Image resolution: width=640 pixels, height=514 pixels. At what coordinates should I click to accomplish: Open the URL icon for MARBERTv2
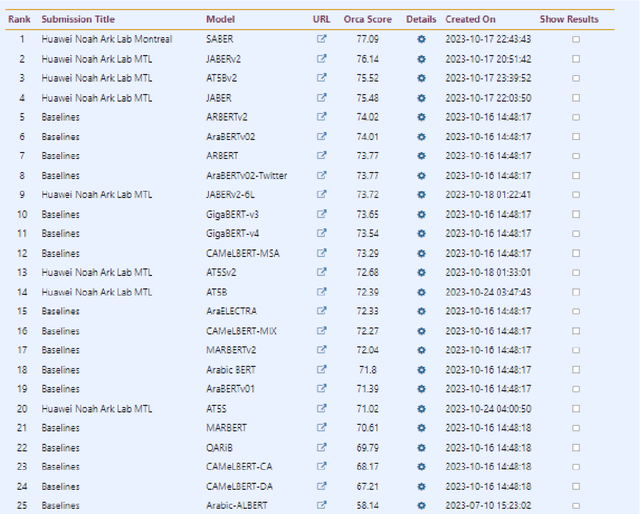pos(321,350)
